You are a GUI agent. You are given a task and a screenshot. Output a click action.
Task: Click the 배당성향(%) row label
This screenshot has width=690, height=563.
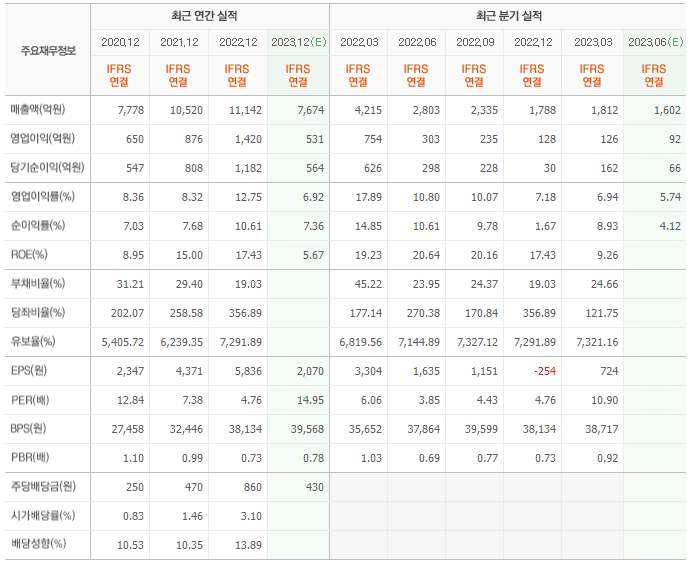(38, 544)
